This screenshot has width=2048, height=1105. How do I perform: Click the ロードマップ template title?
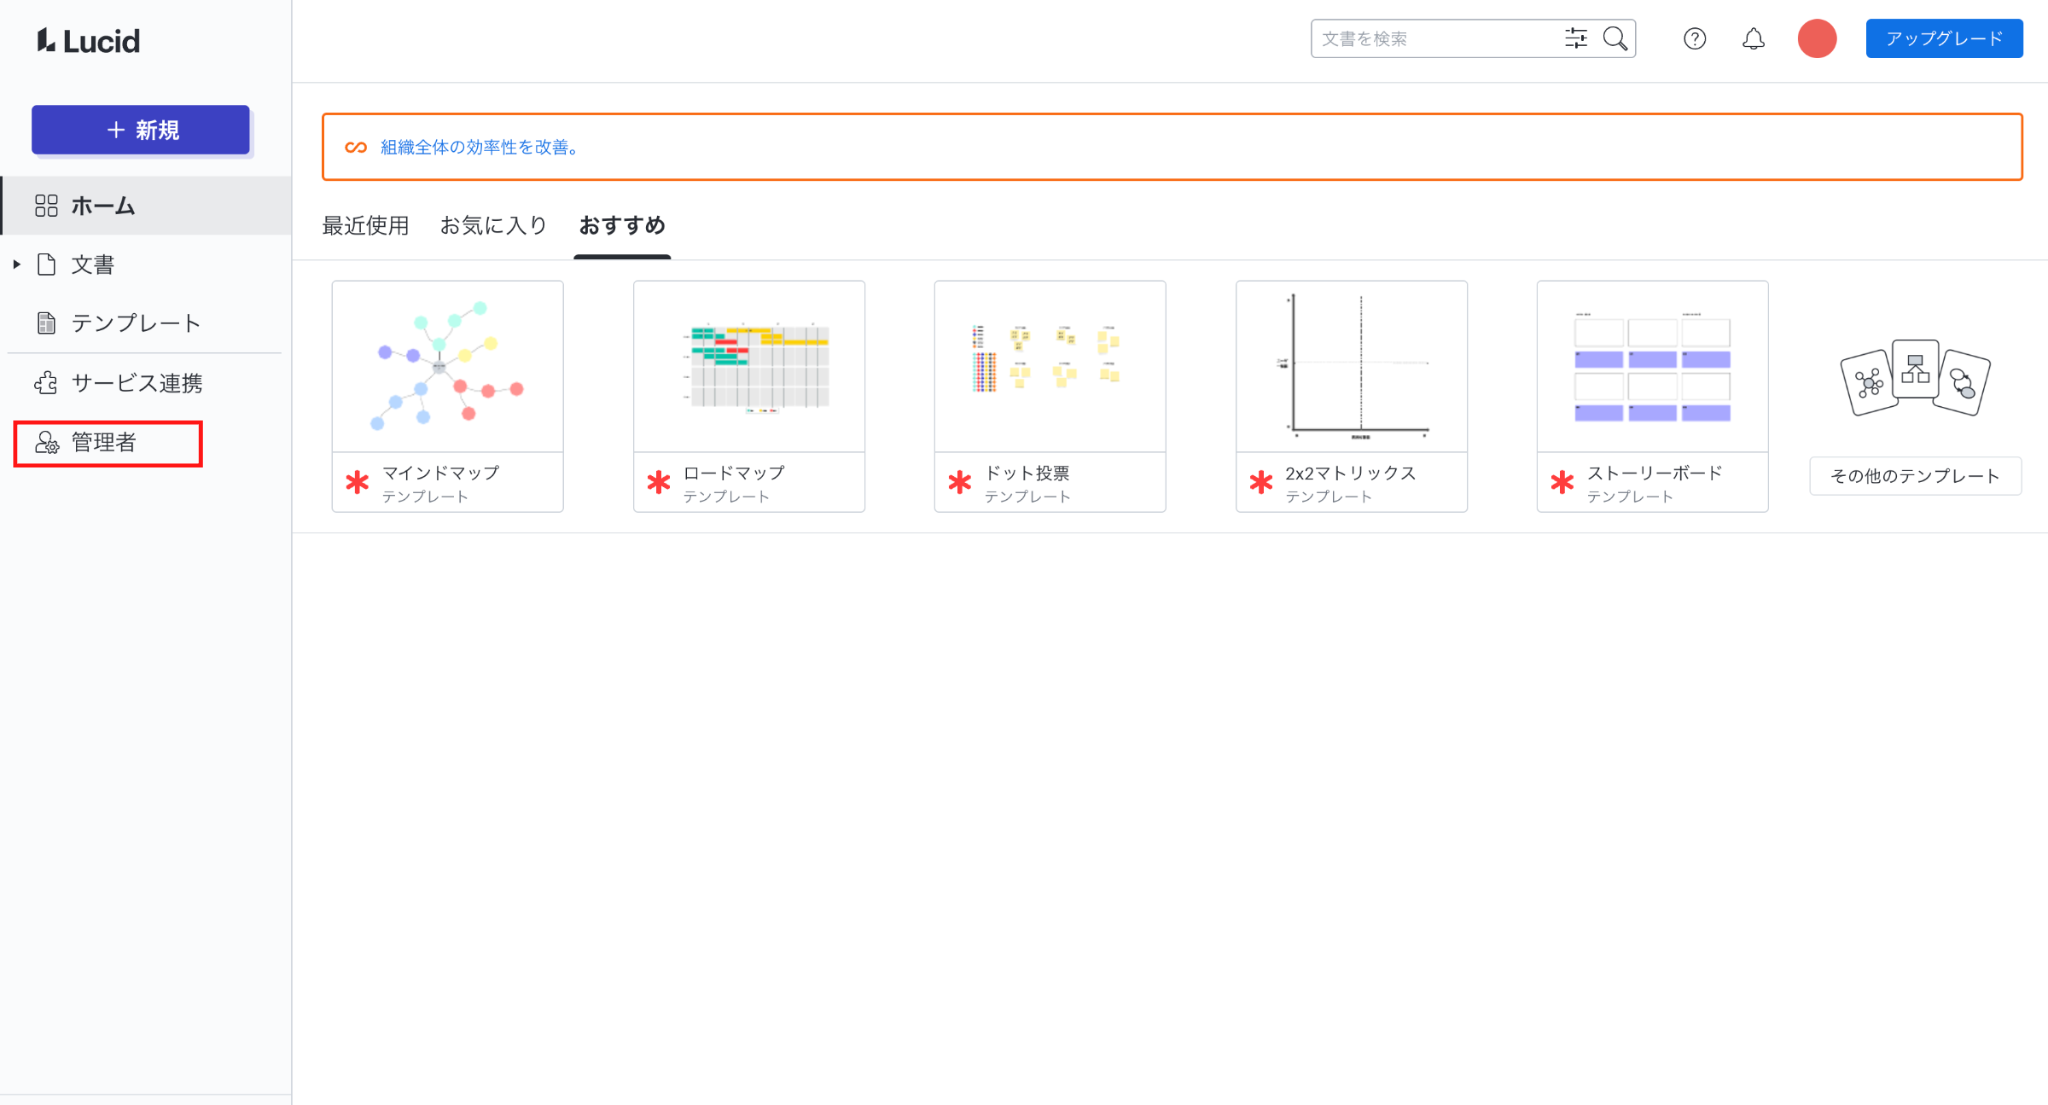(x=734, y=473)
